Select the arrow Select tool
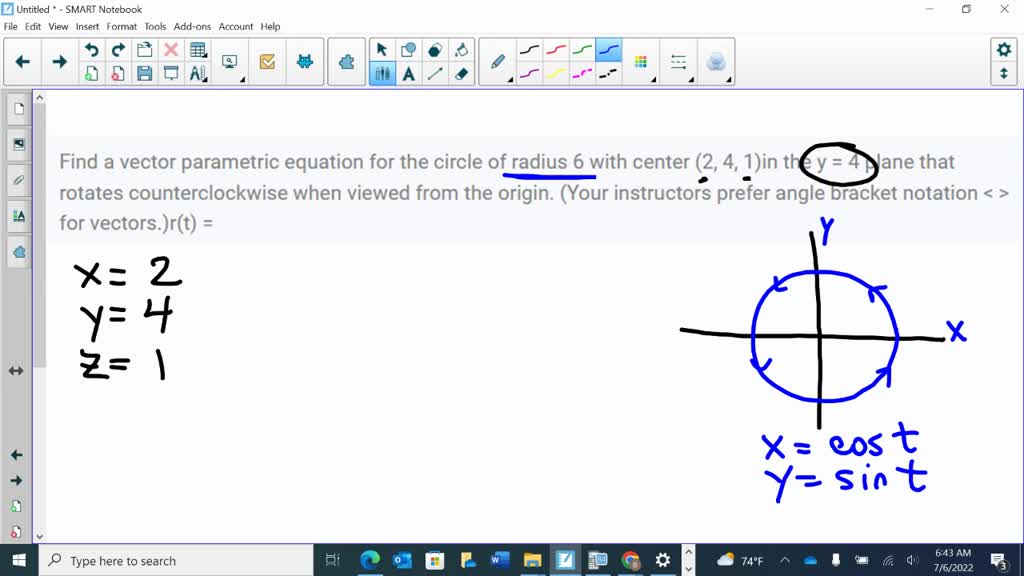 tap(381, 49)
